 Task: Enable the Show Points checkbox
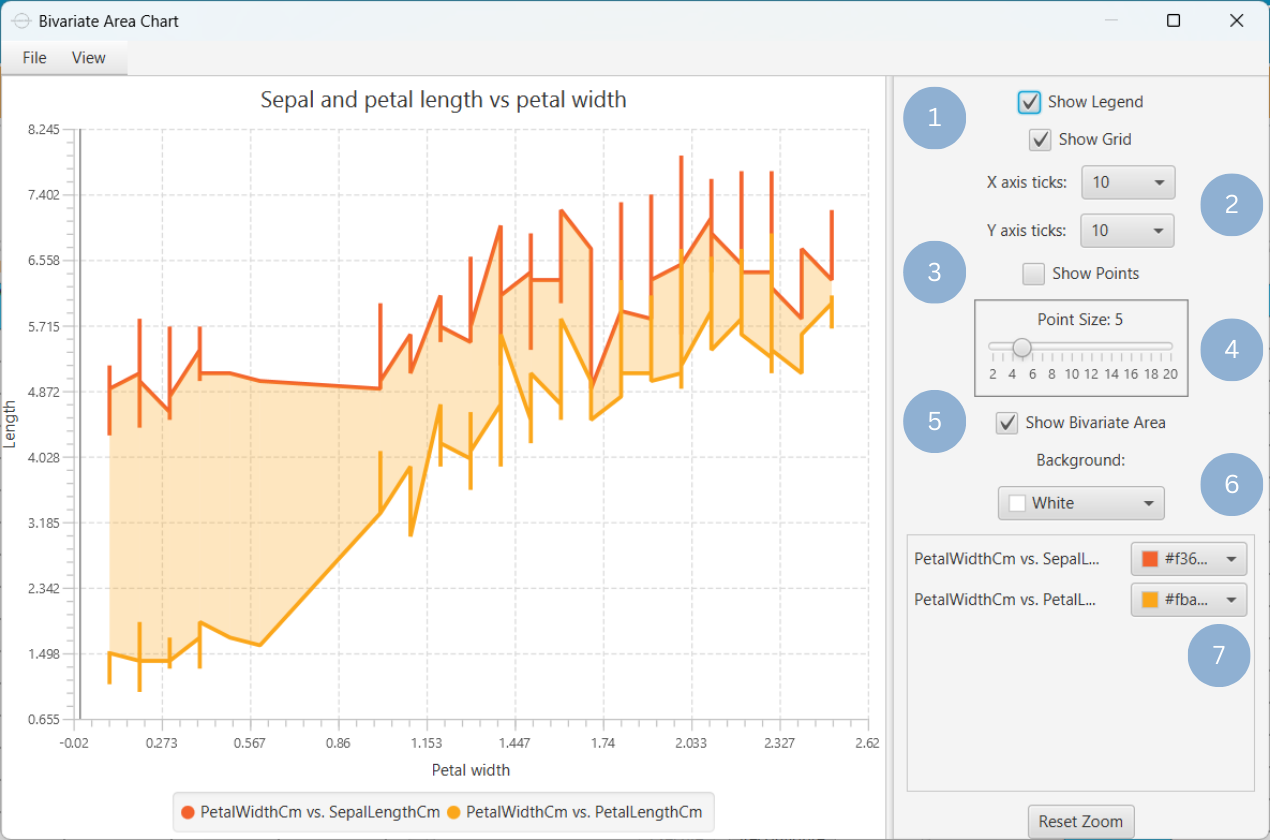click(x=1034, y=274)
